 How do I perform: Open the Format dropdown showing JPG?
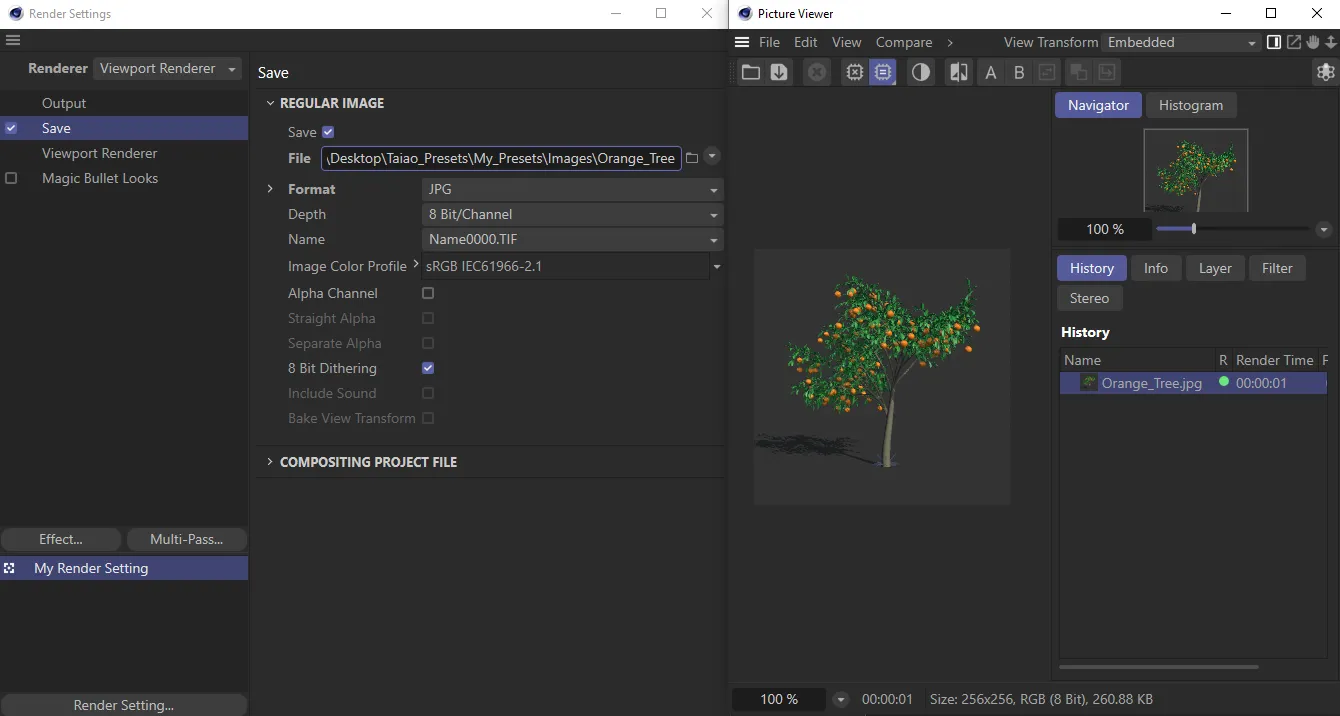(572, 189)
